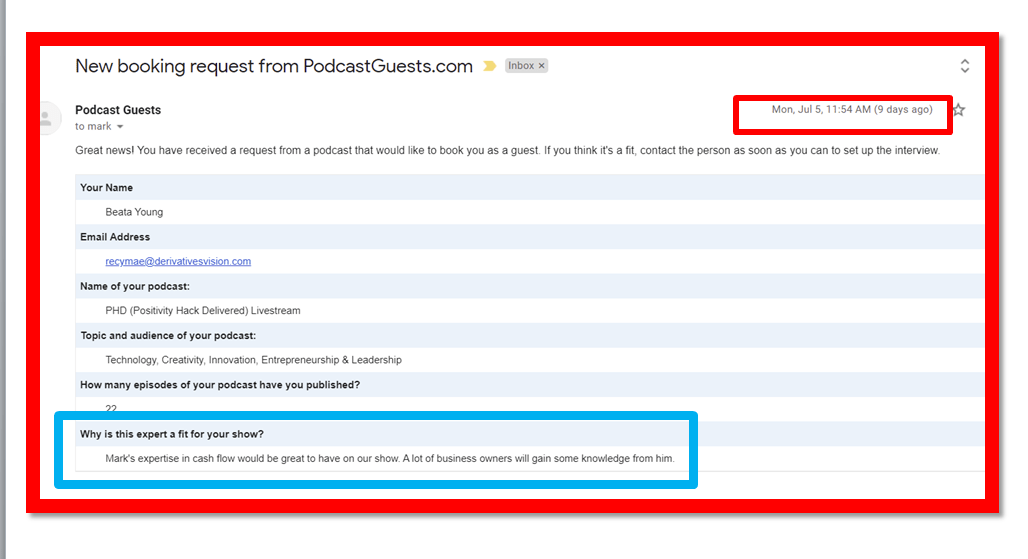Click the PHD Livestream podcast name
The image size is (1028, 559).
(x=203, y=311)
